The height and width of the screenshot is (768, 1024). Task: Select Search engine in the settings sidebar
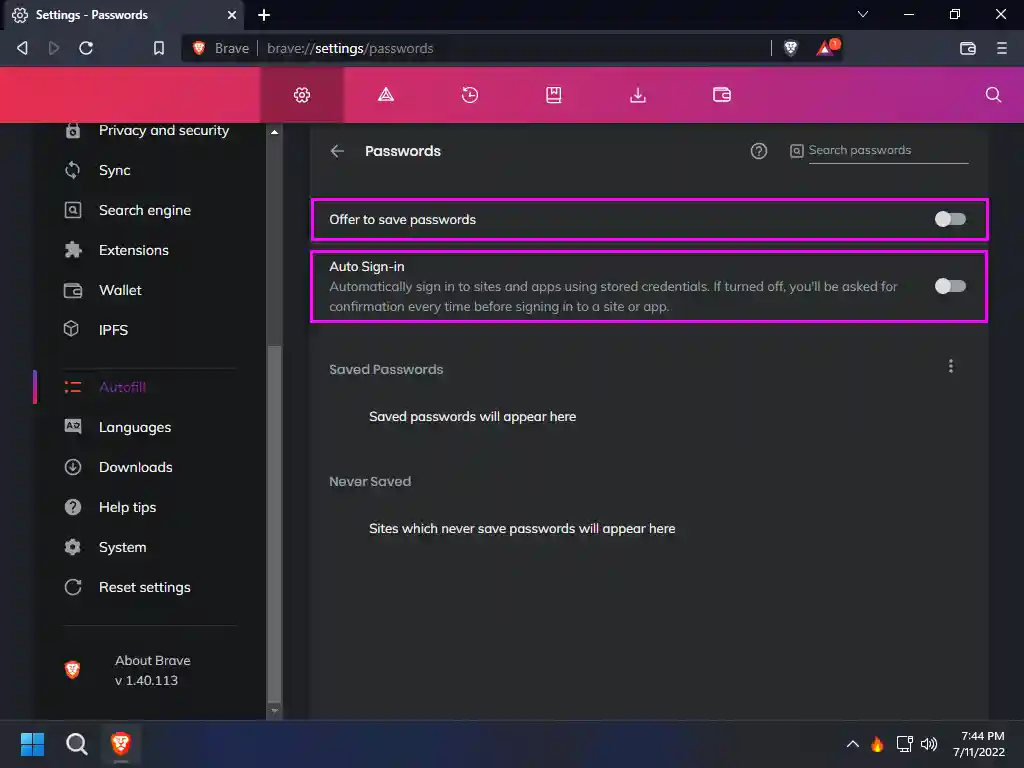144,210
